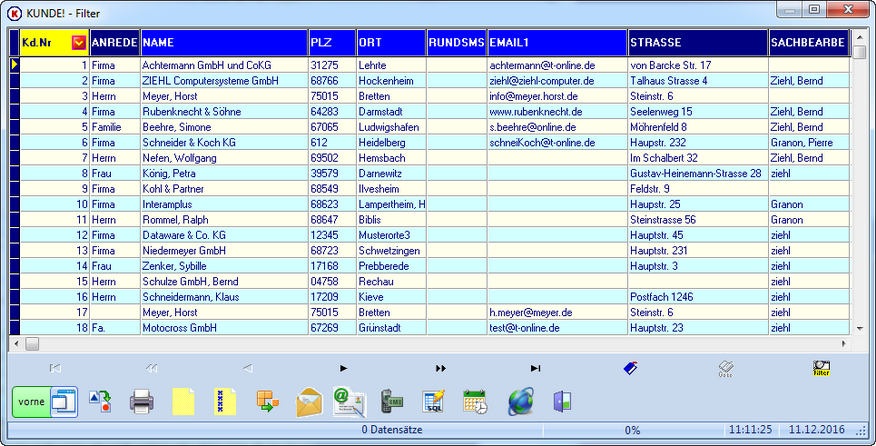The image size is (876, 446).
Task: Open the Kd.Nr column sort dropdown arrow
Action: [x=79, y=42]
